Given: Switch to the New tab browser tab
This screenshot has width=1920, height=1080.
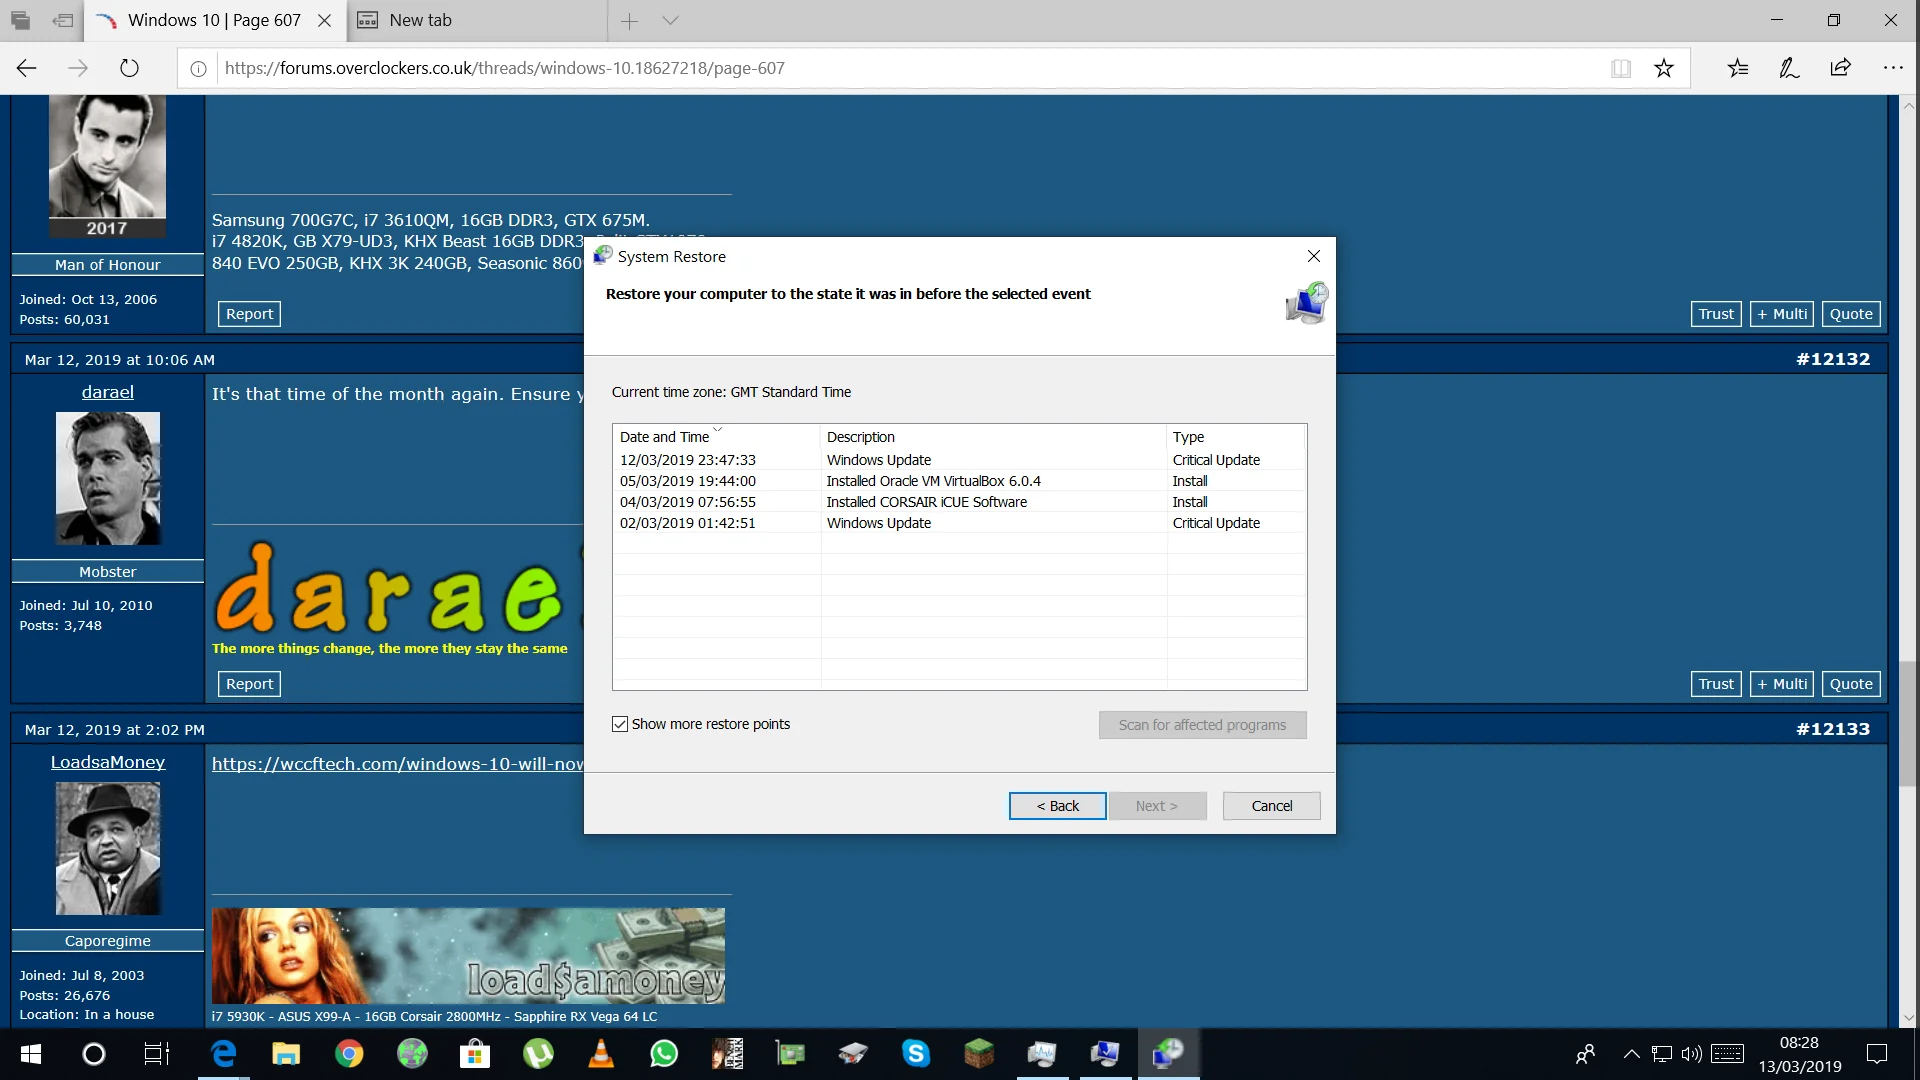Looking at the screenshot, I should tap(477, 20).
